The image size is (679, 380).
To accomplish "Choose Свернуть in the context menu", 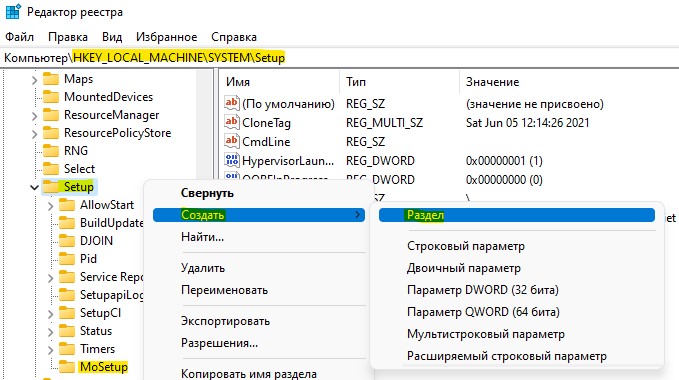I will point(259,193).
